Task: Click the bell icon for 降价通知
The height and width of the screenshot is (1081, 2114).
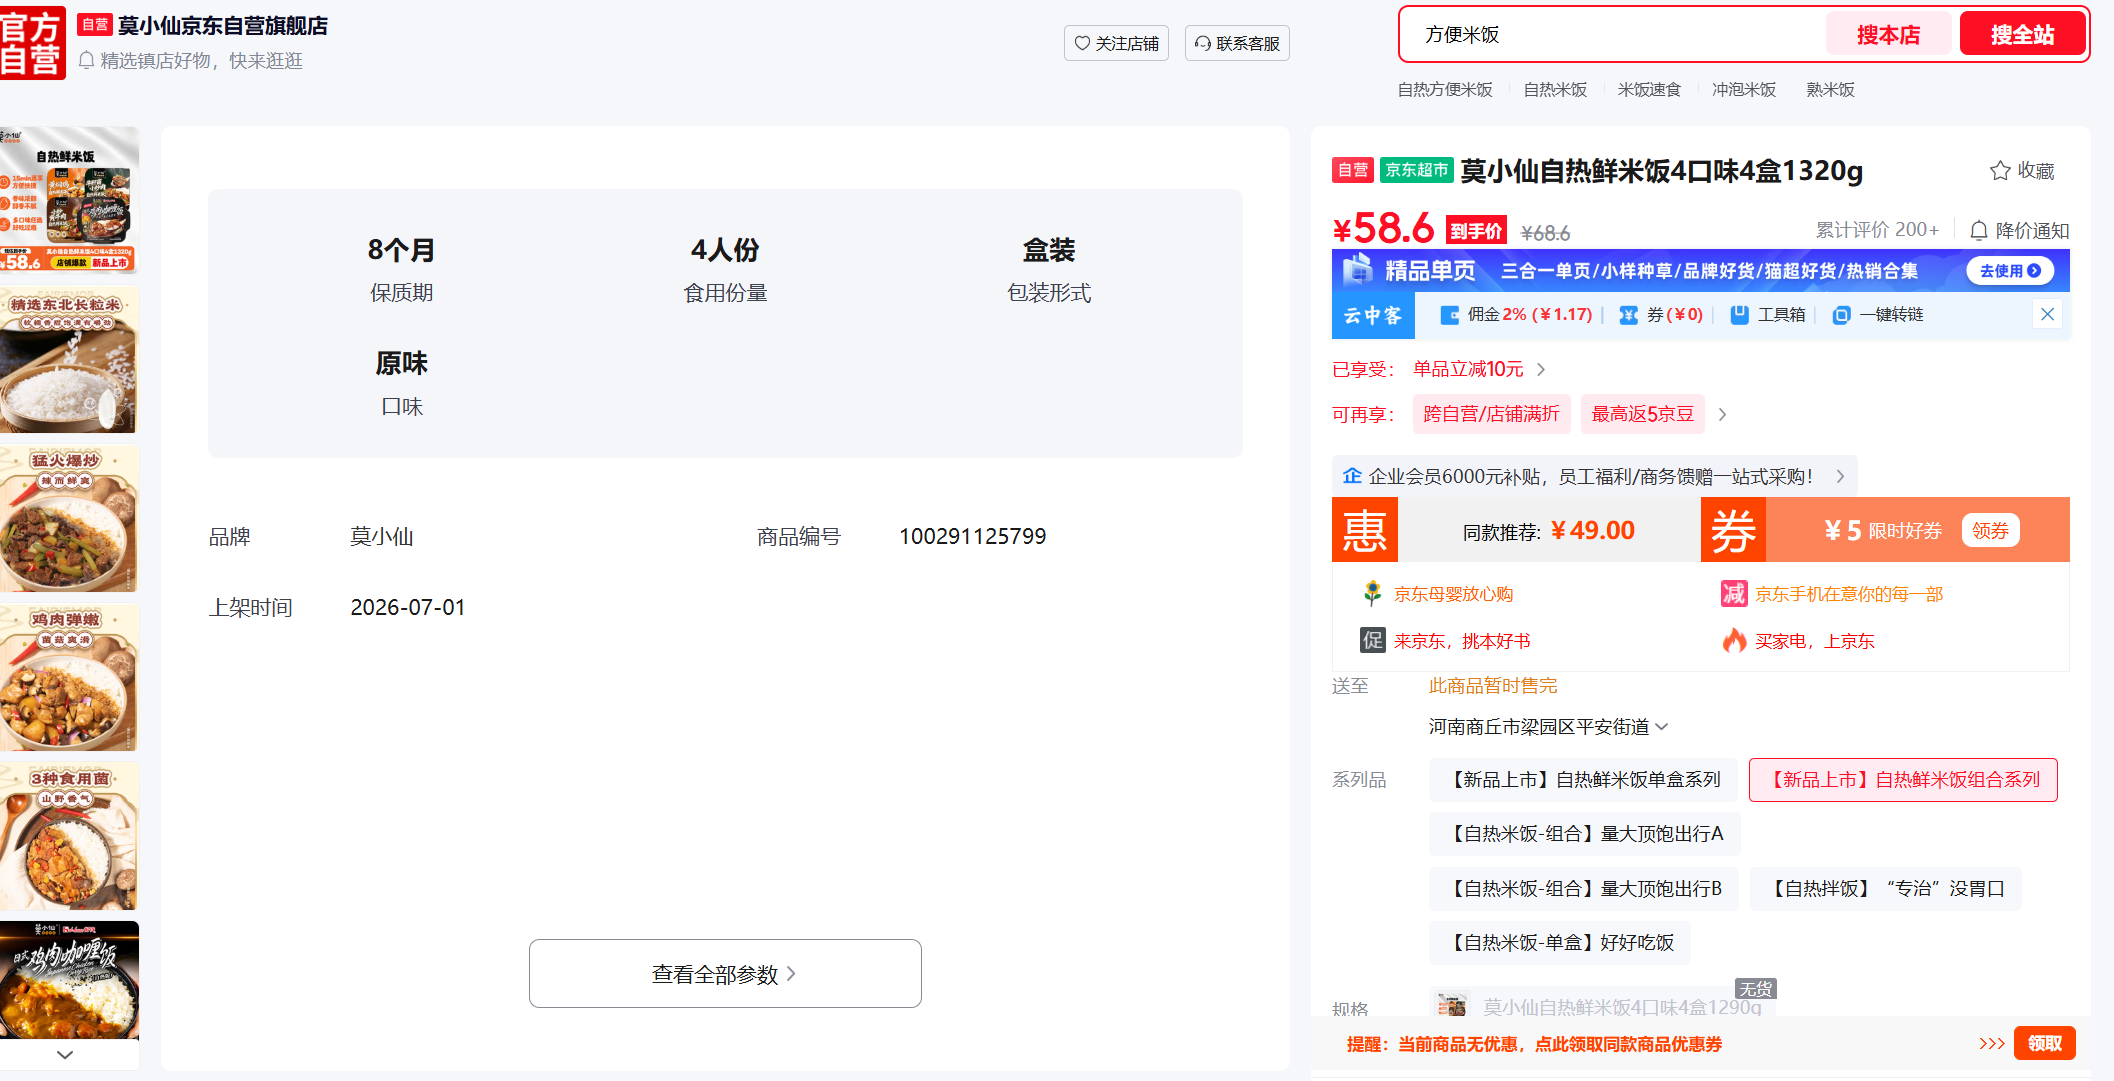Action: (x=1978, y=231)
